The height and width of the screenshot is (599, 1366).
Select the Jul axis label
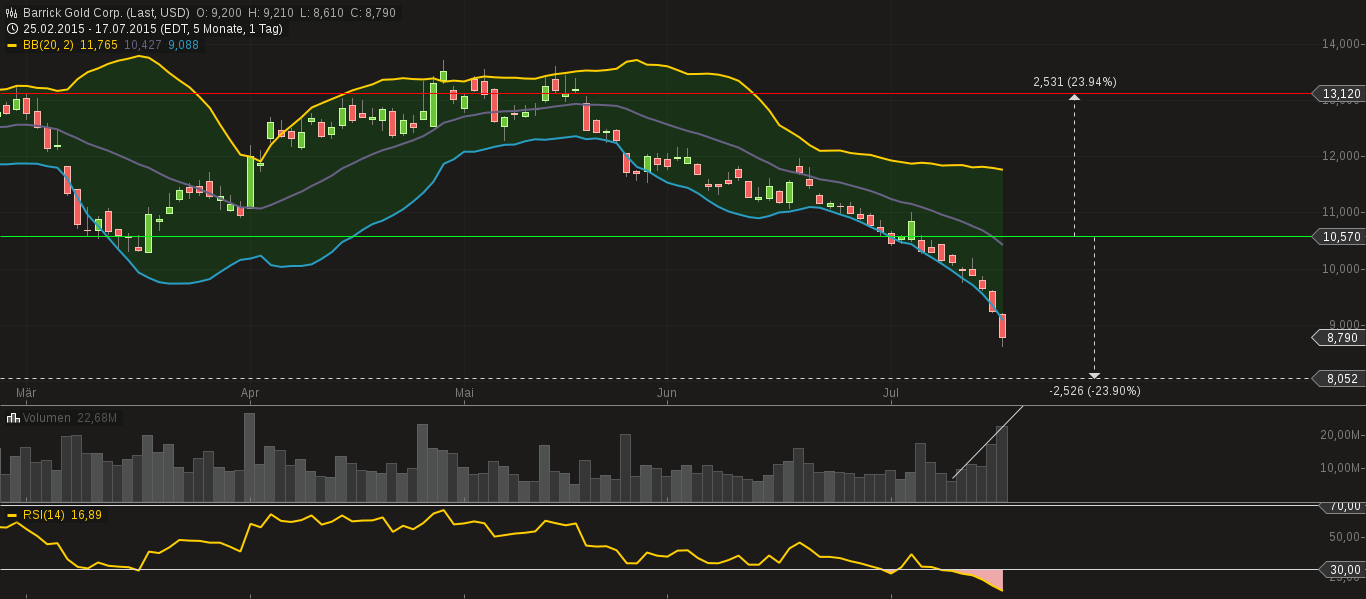coord(890,394)
